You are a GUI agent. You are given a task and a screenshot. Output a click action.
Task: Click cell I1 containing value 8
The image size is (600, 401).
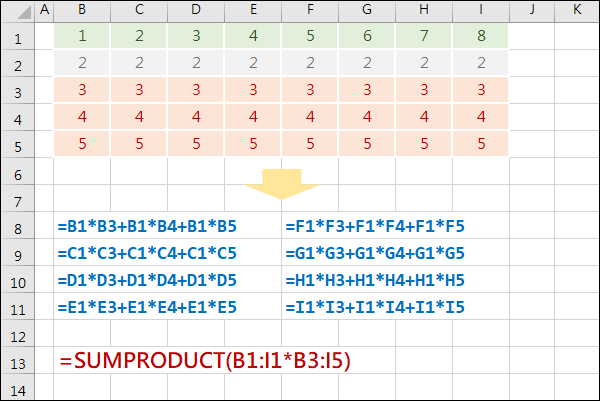[x=481, y=36]
